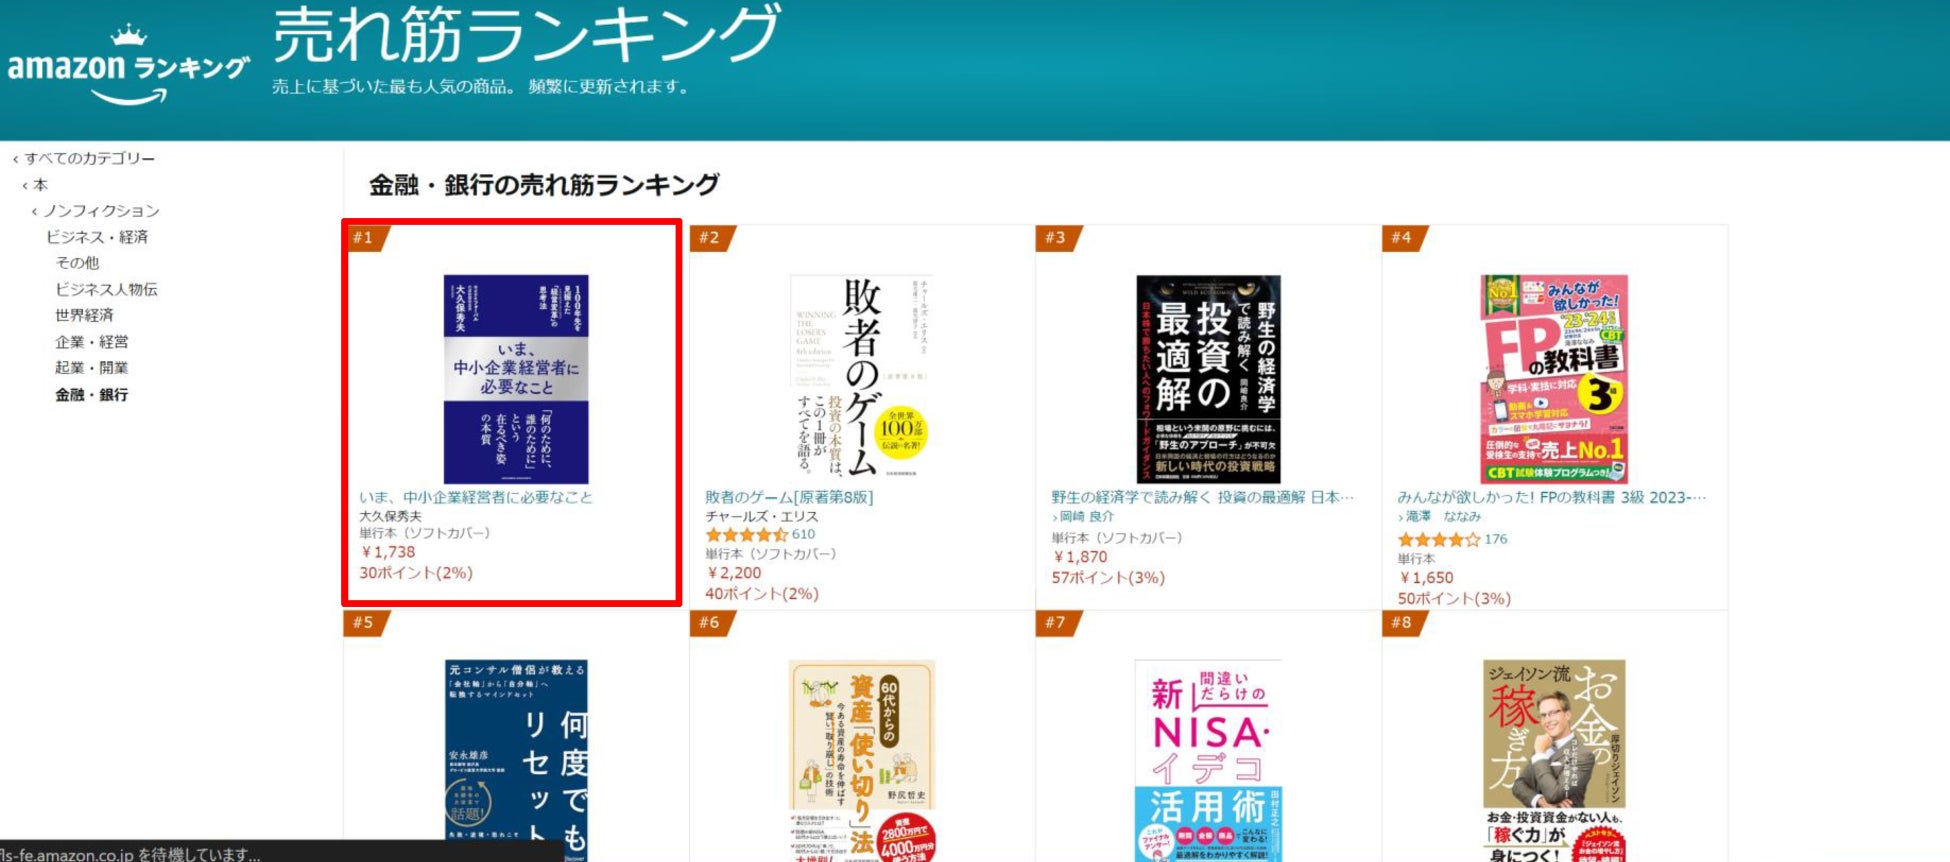
Task: Click author link 岡崎 良介
Action: [1086, 517]
